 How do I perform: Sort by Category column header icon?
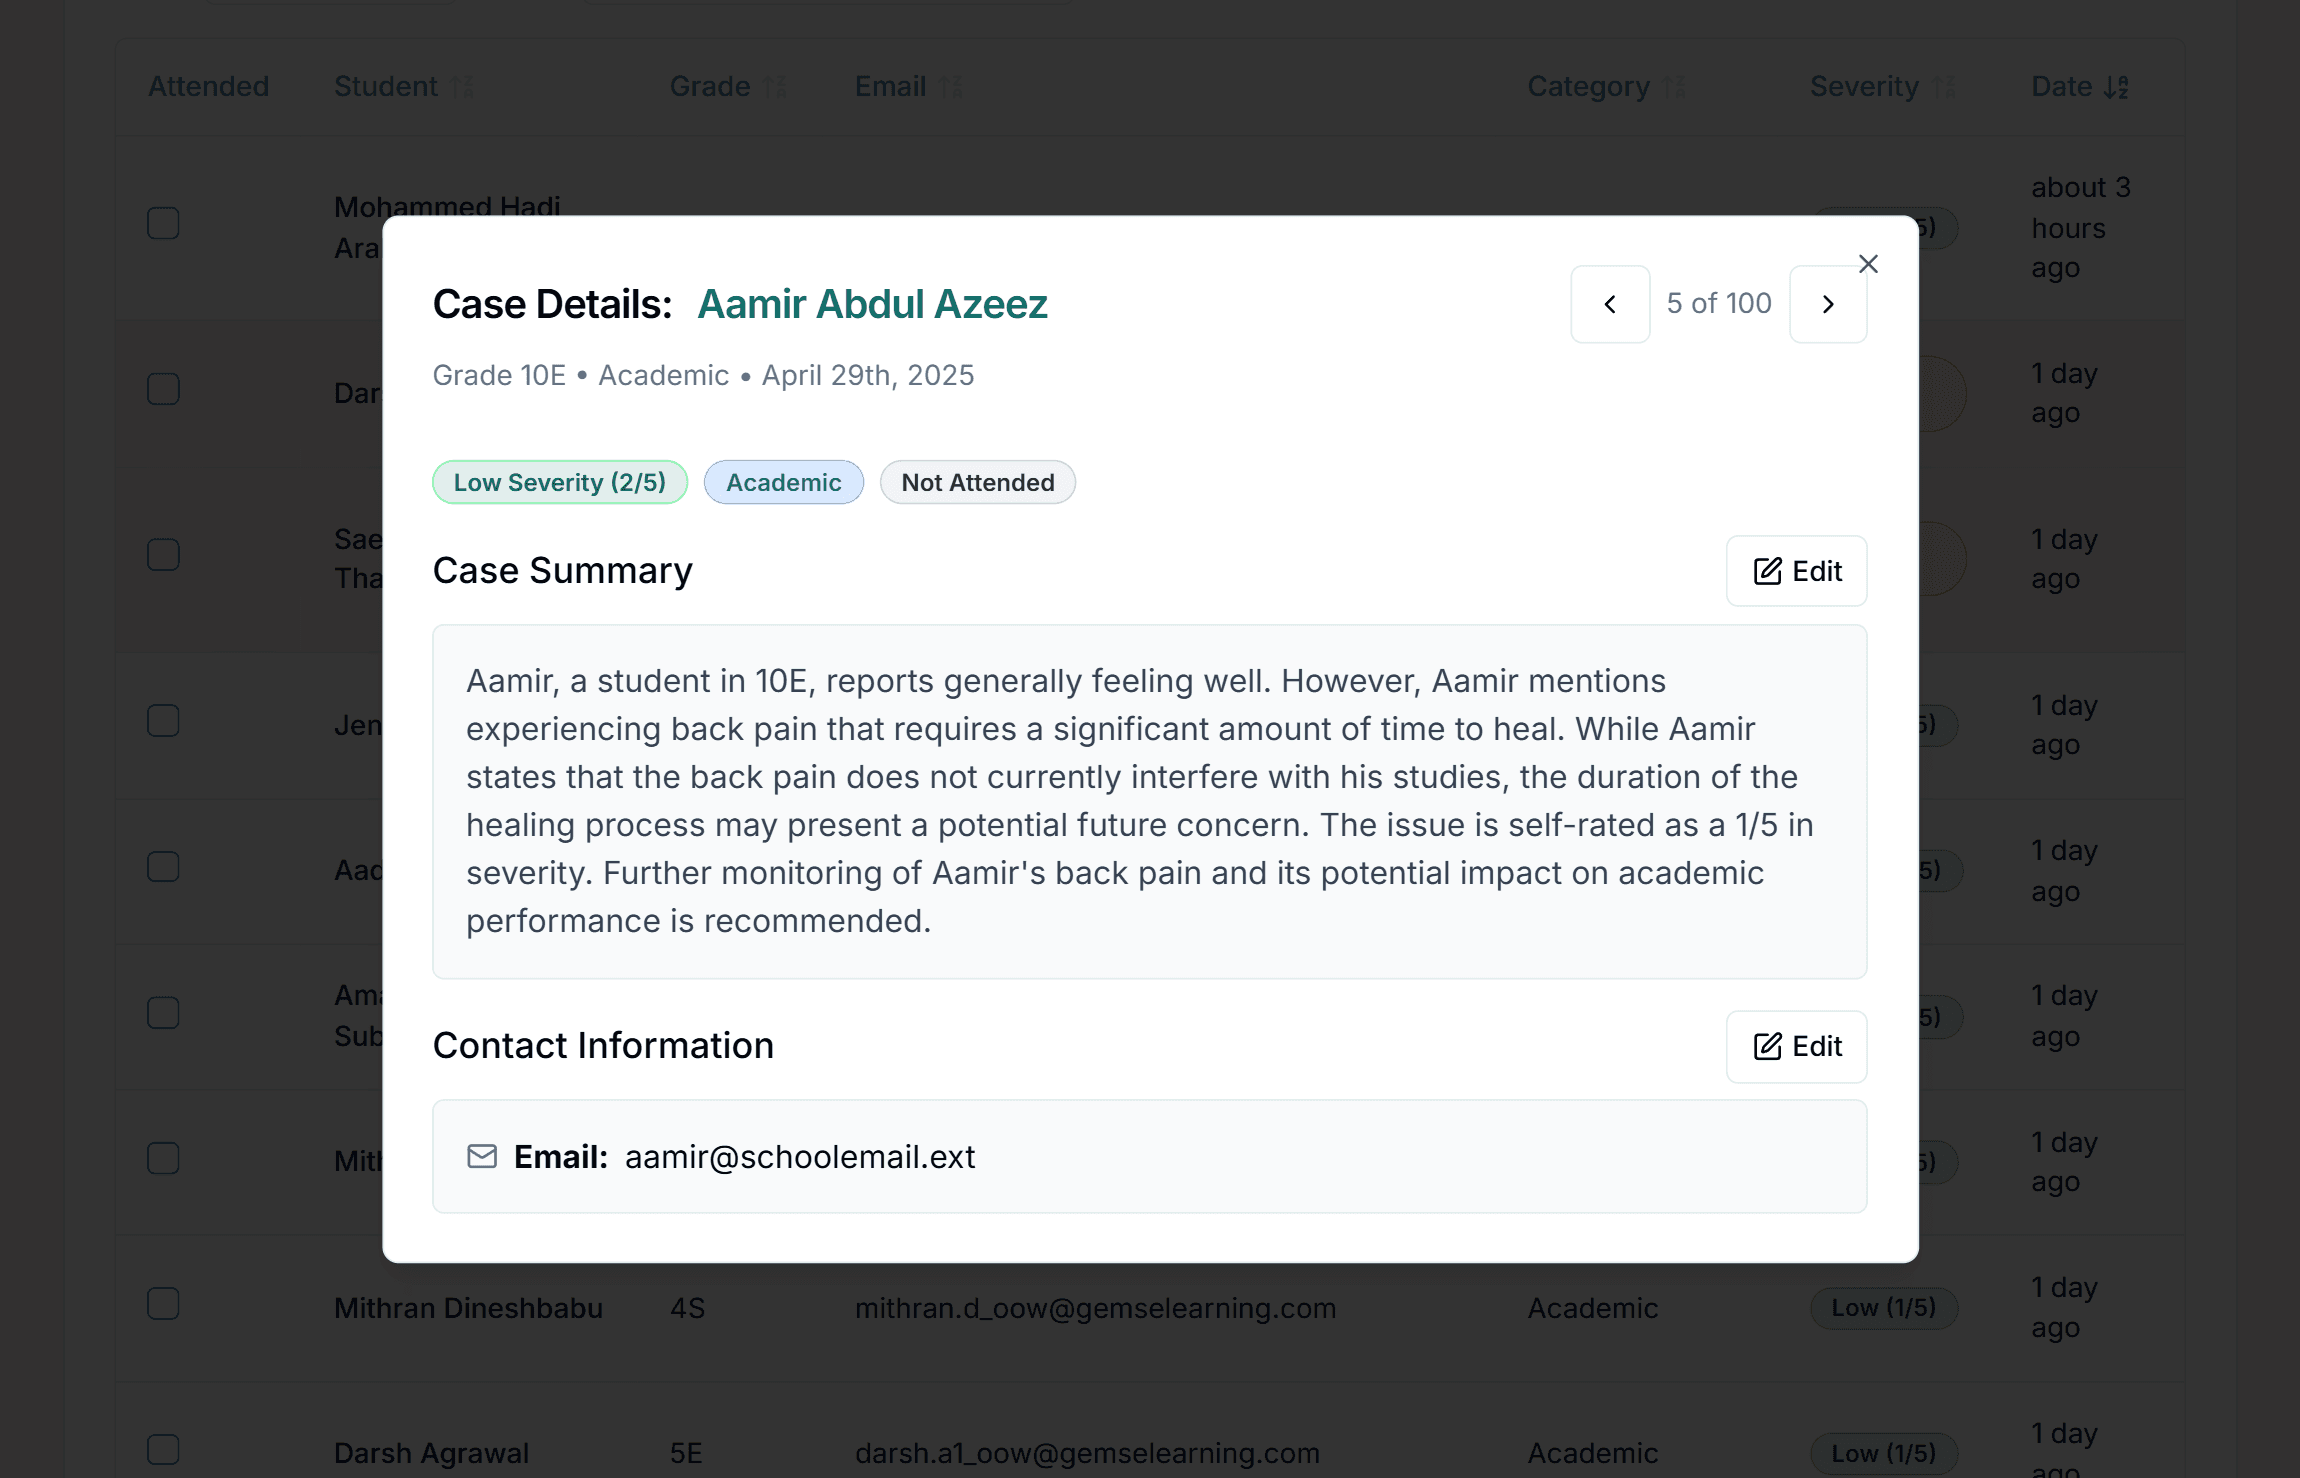[x=1675, y=87]
